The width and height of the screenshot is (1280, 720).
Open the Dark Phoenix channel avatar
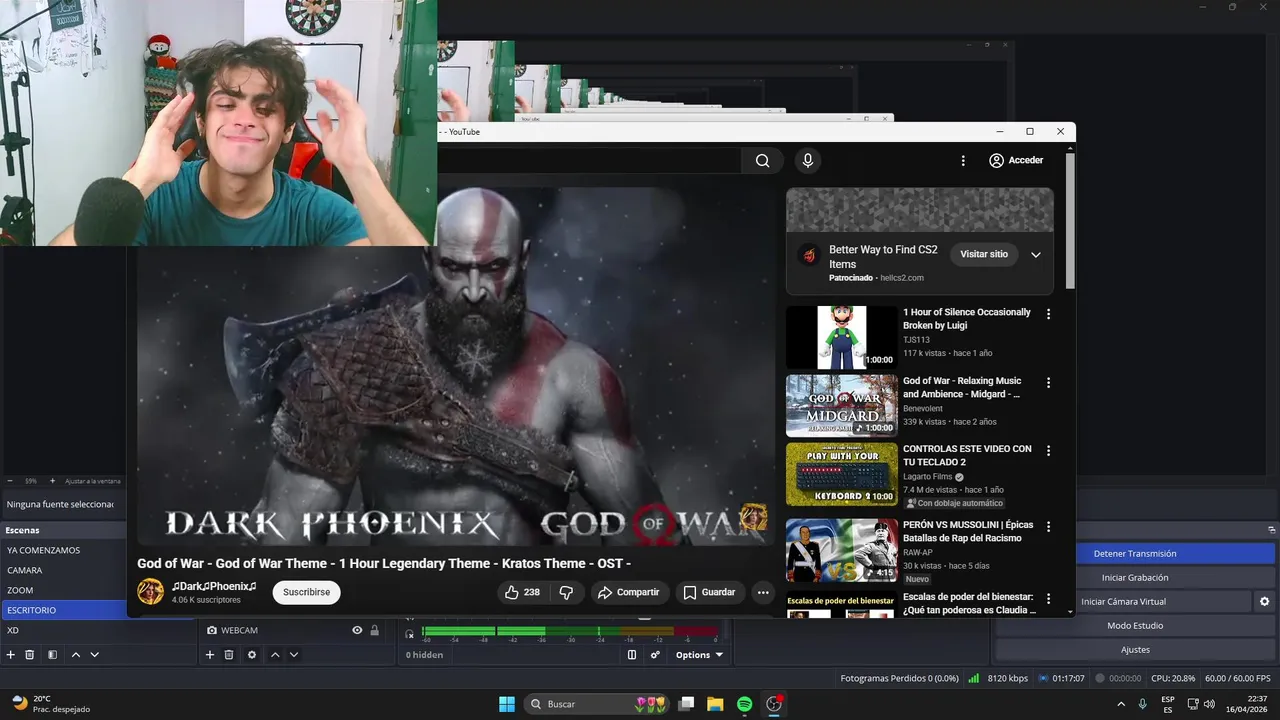pyautogui.click(x=150, y=592)
